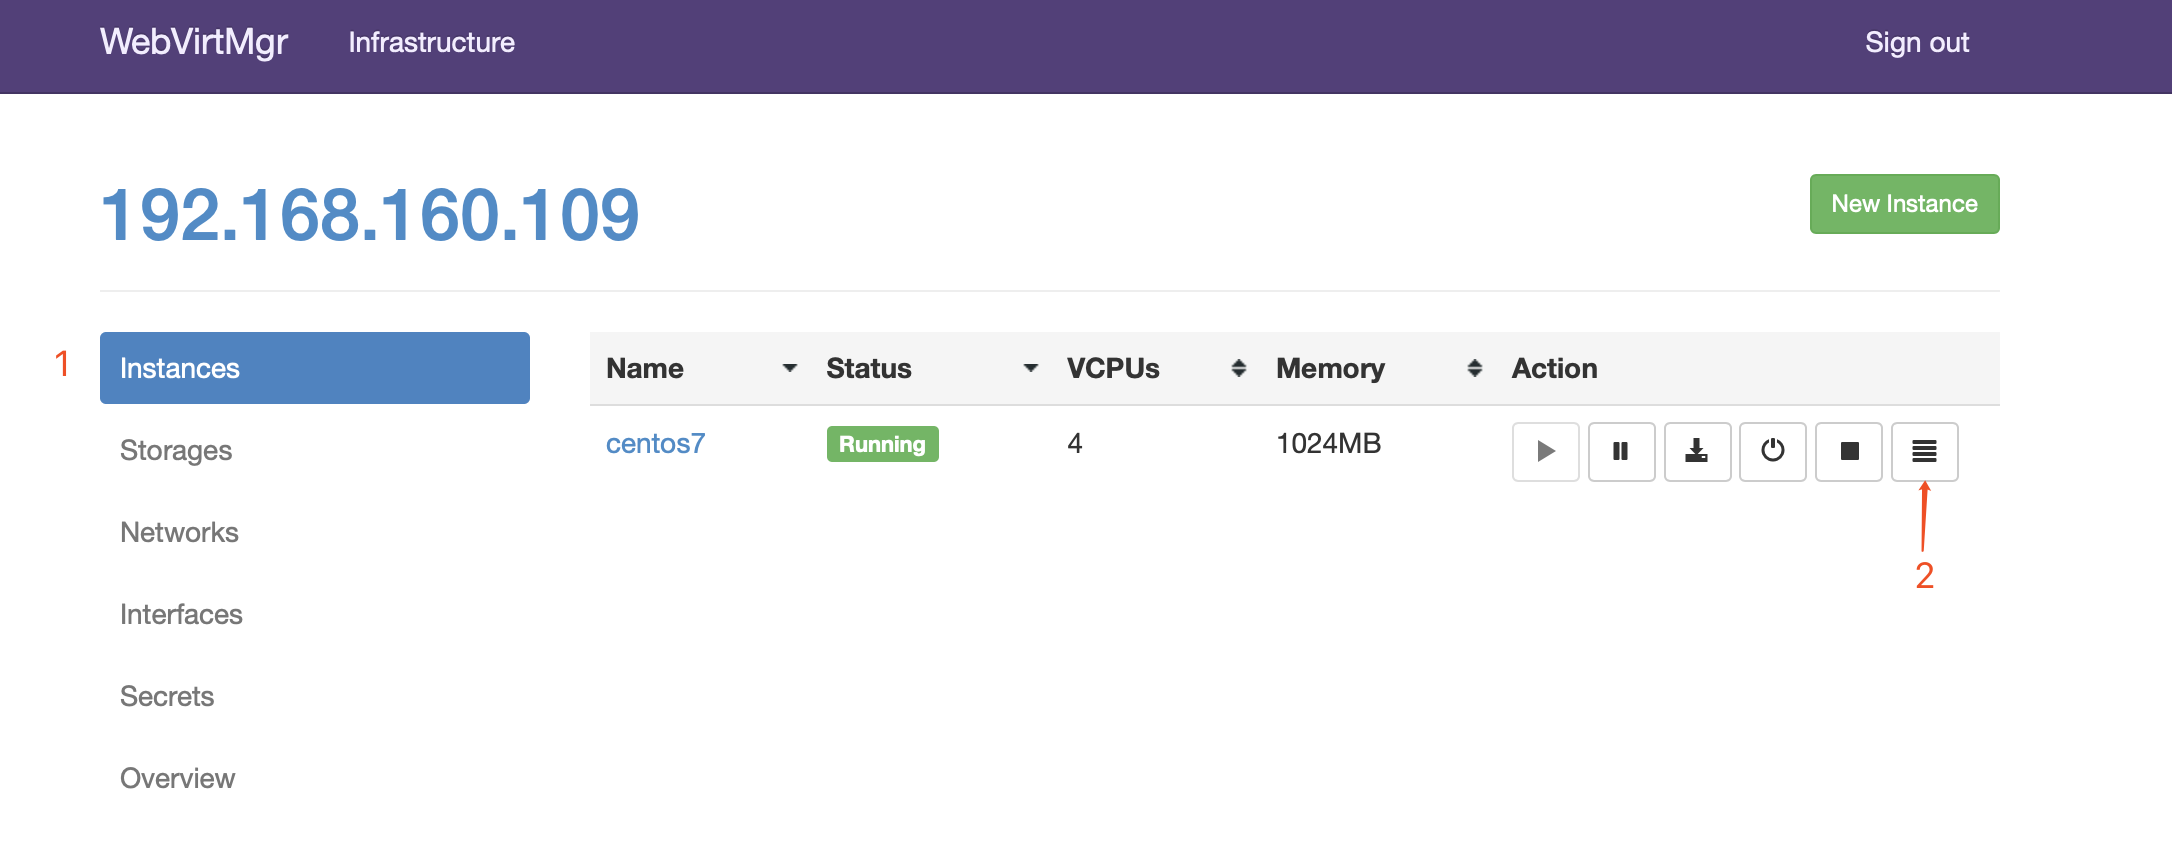The image size is (2172, 860).
Task: Open the Infrastructure menu item
Action: 431,42
